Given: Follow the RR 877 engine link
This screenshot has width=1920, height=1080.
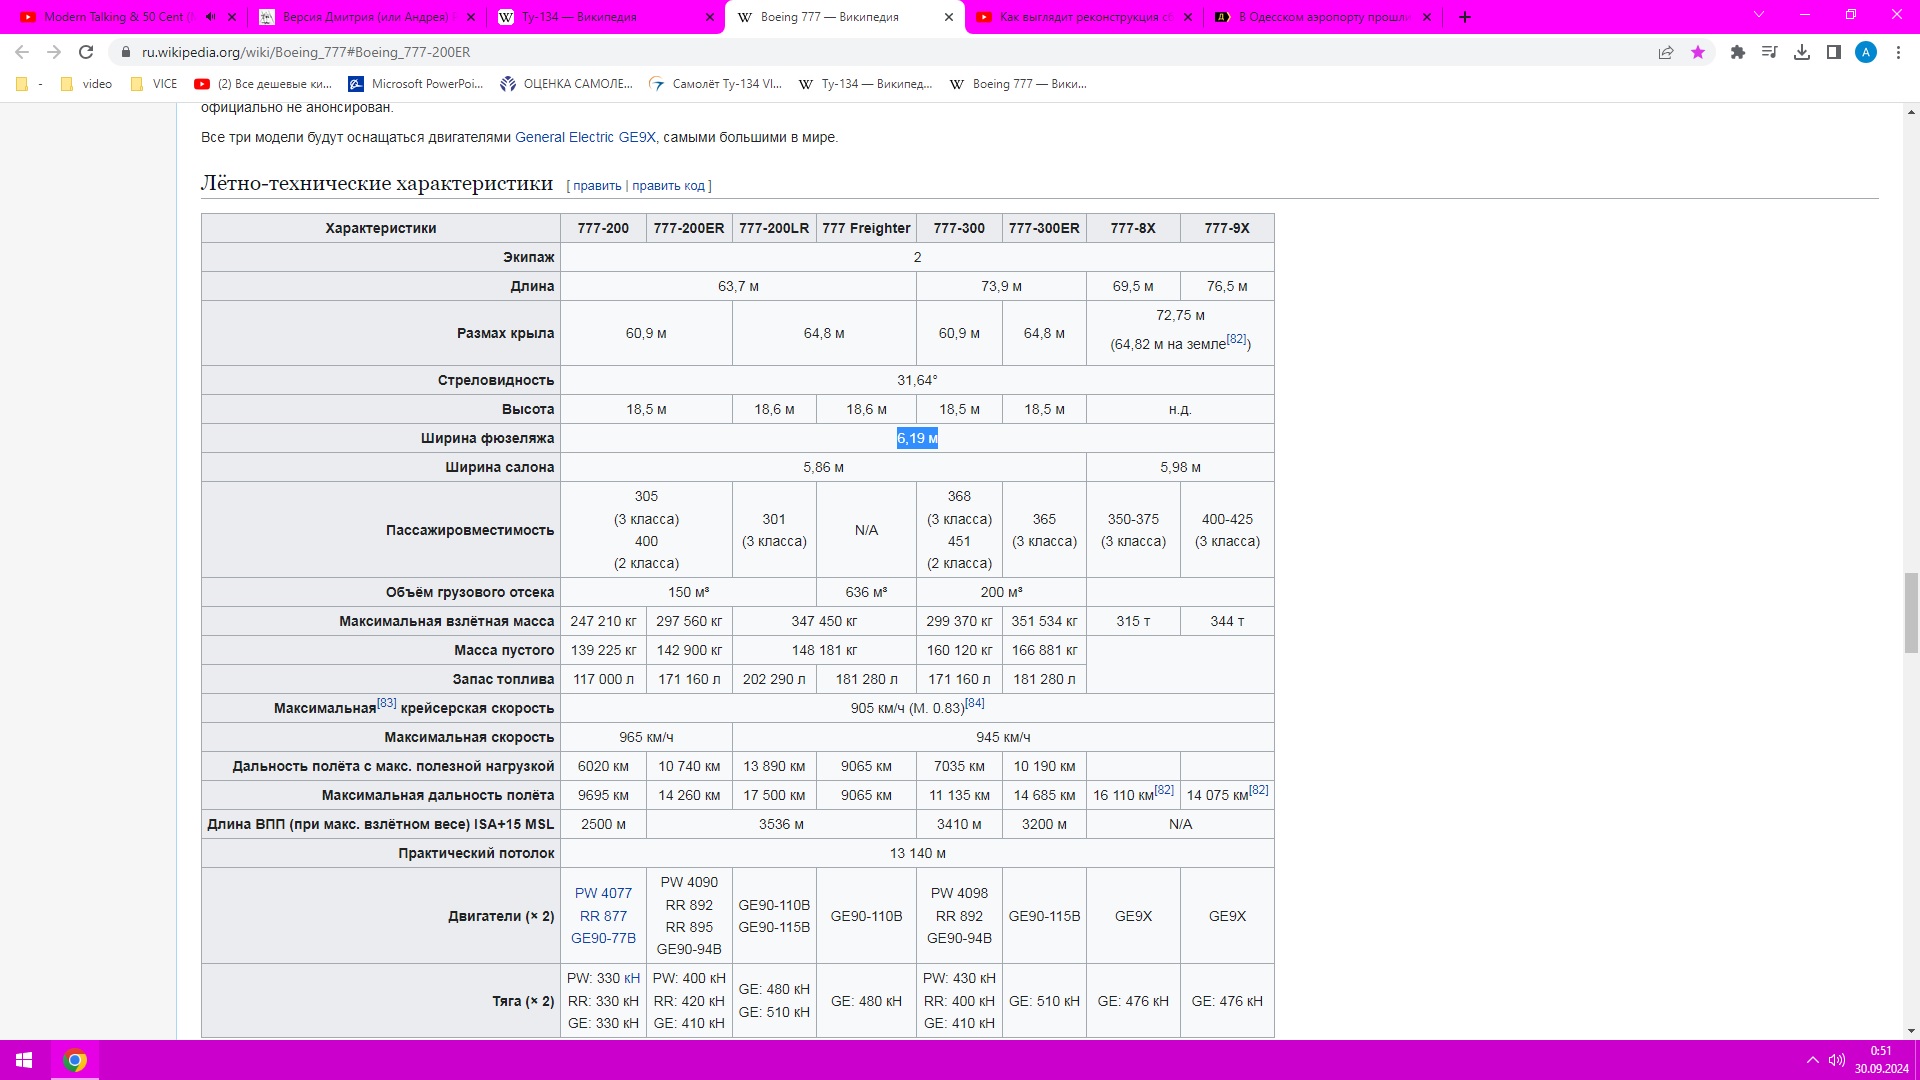Looking at the screenshot, I should (603, 916).
